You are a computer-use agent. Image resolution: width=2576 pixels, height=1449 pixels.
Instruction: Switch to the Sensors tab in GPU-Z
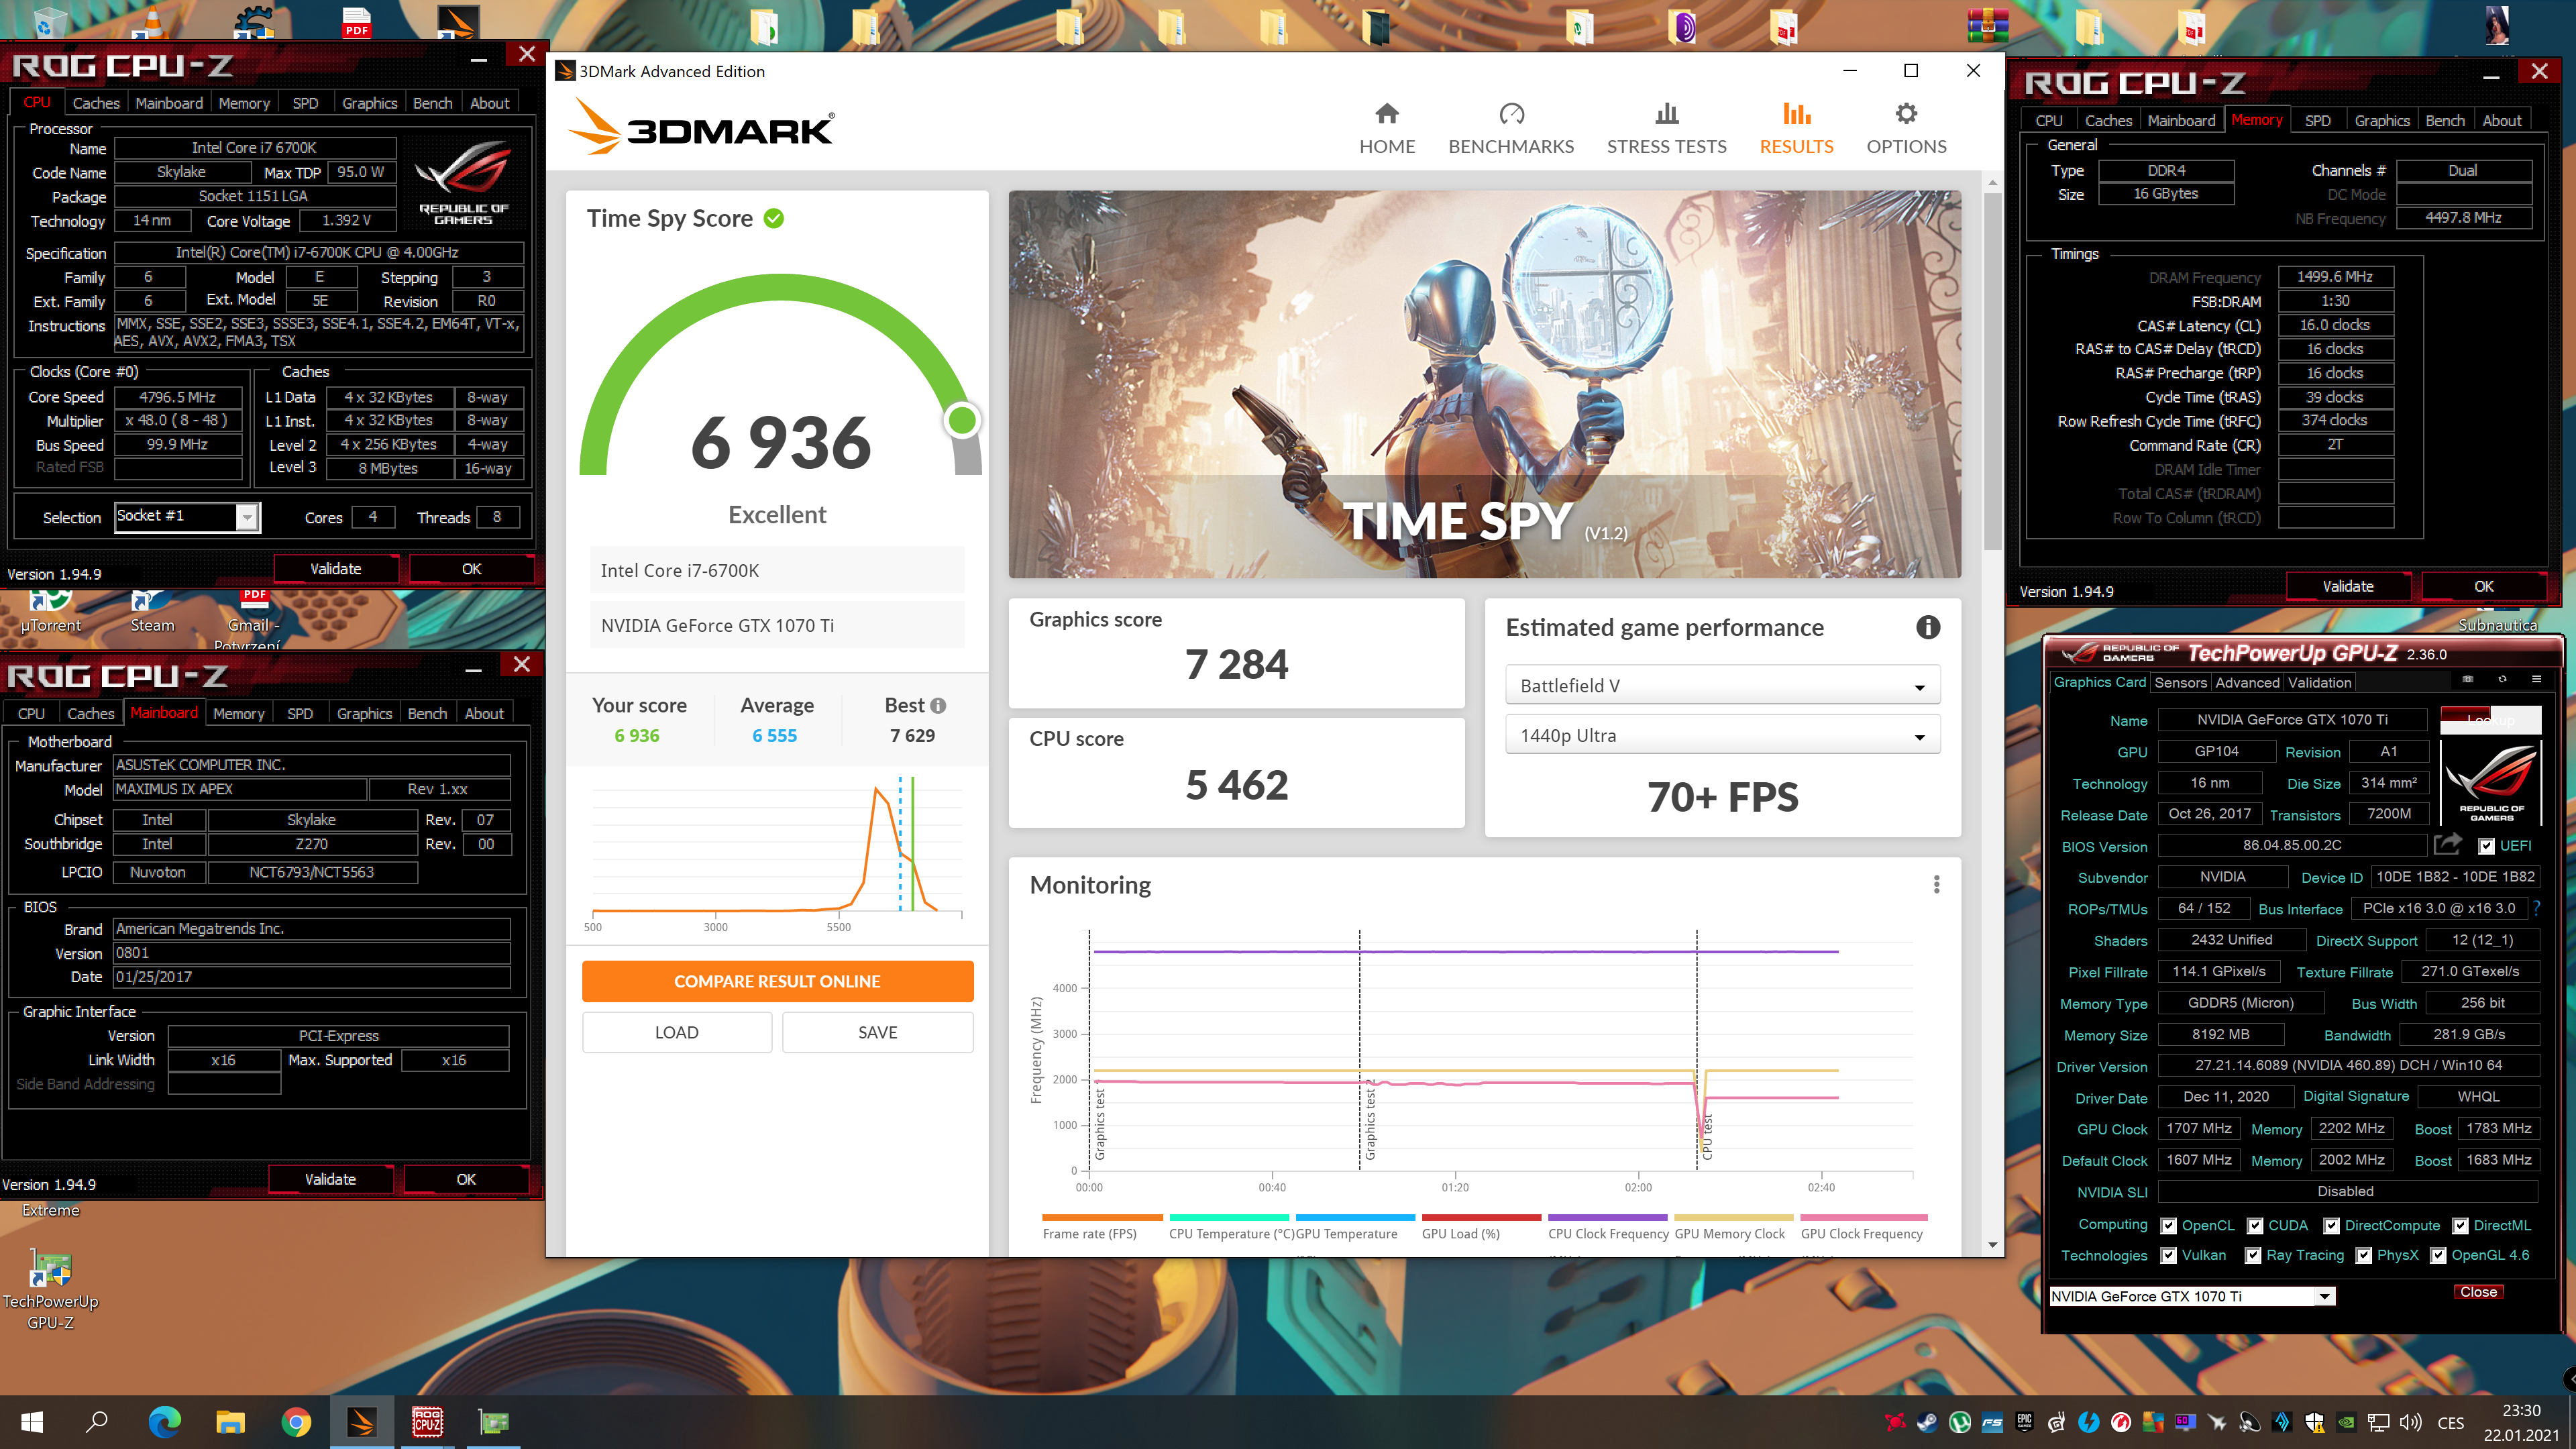point(2180,682)
